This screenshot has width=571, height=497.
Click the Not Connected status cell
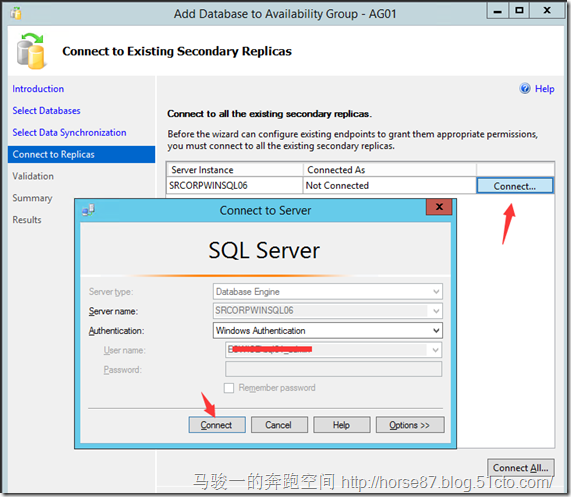pos(390,186)
